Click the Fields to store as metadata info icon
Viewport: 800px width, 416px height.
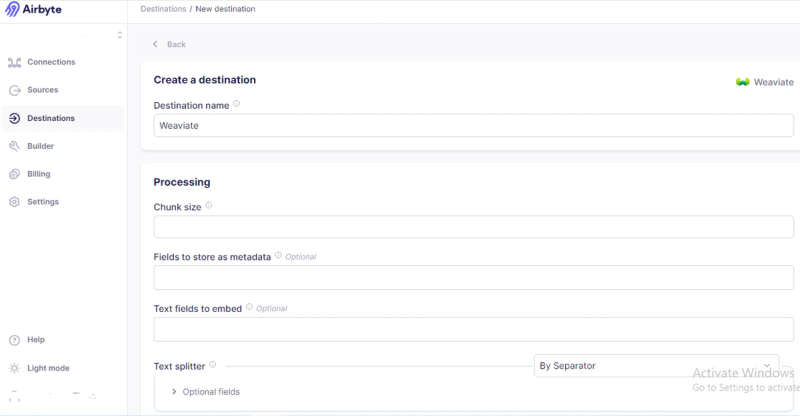tap(278, 255)
